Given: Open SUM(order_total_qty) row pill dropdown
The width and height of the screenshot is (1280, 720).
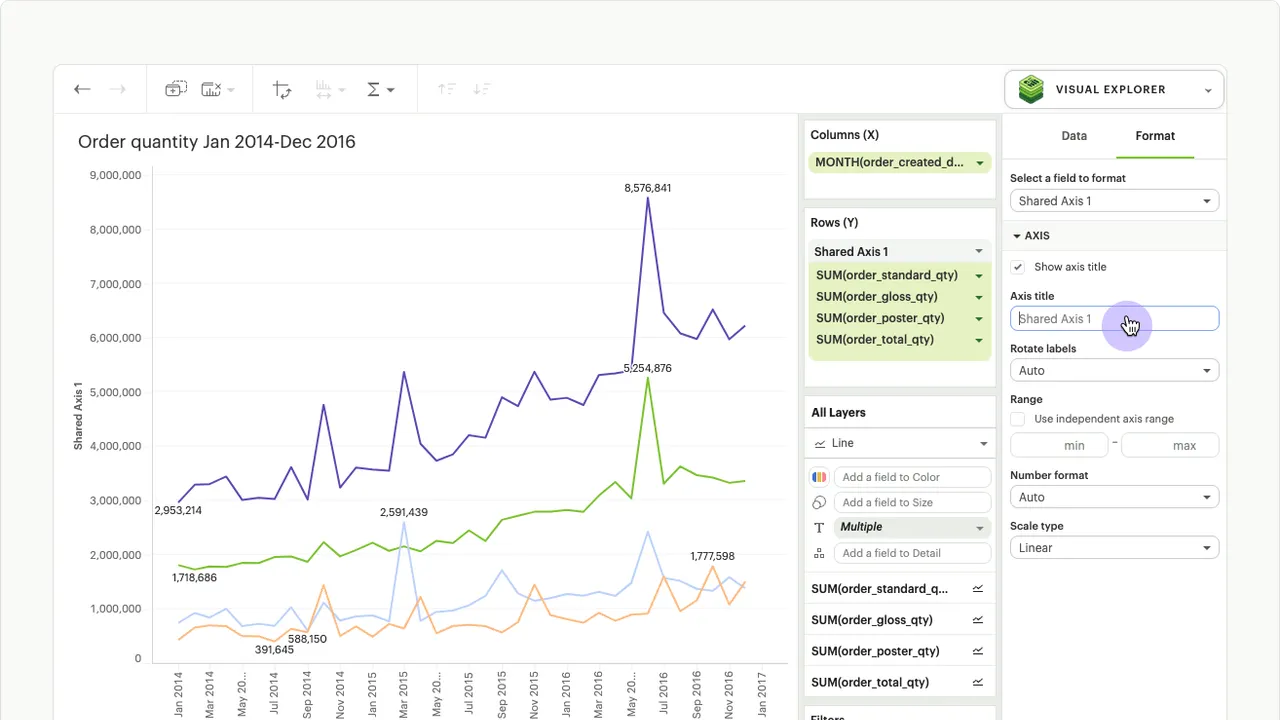Looking at the screenshot, I should pos(979,340).
